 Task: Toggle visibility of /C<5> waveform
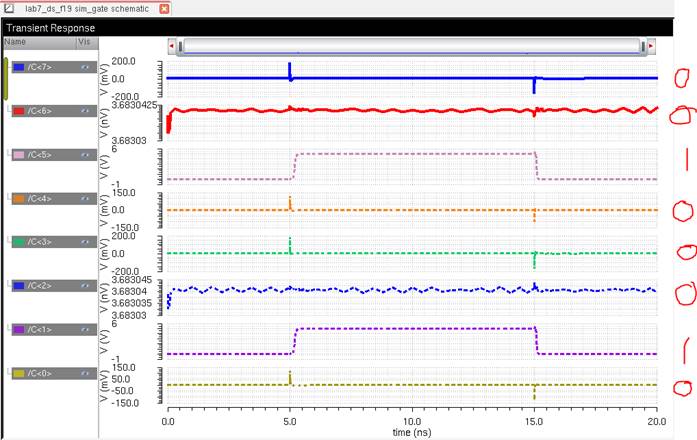[86, 155]
